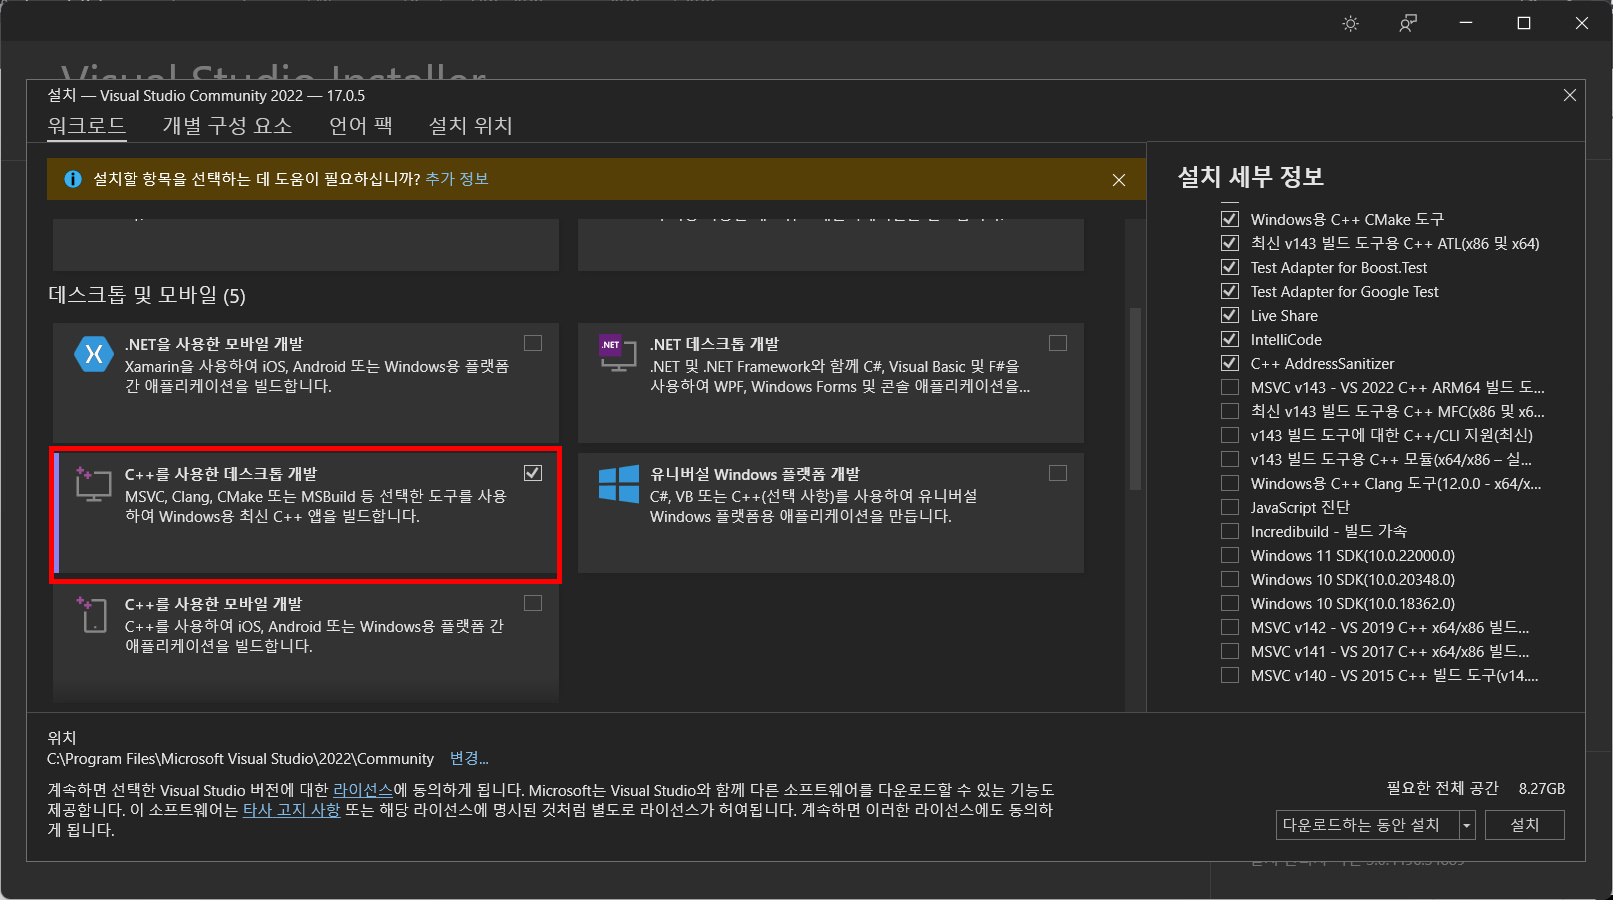Click the C++ mobile development phone icon
Screen dimensions: 1613x900
[92, 614]
